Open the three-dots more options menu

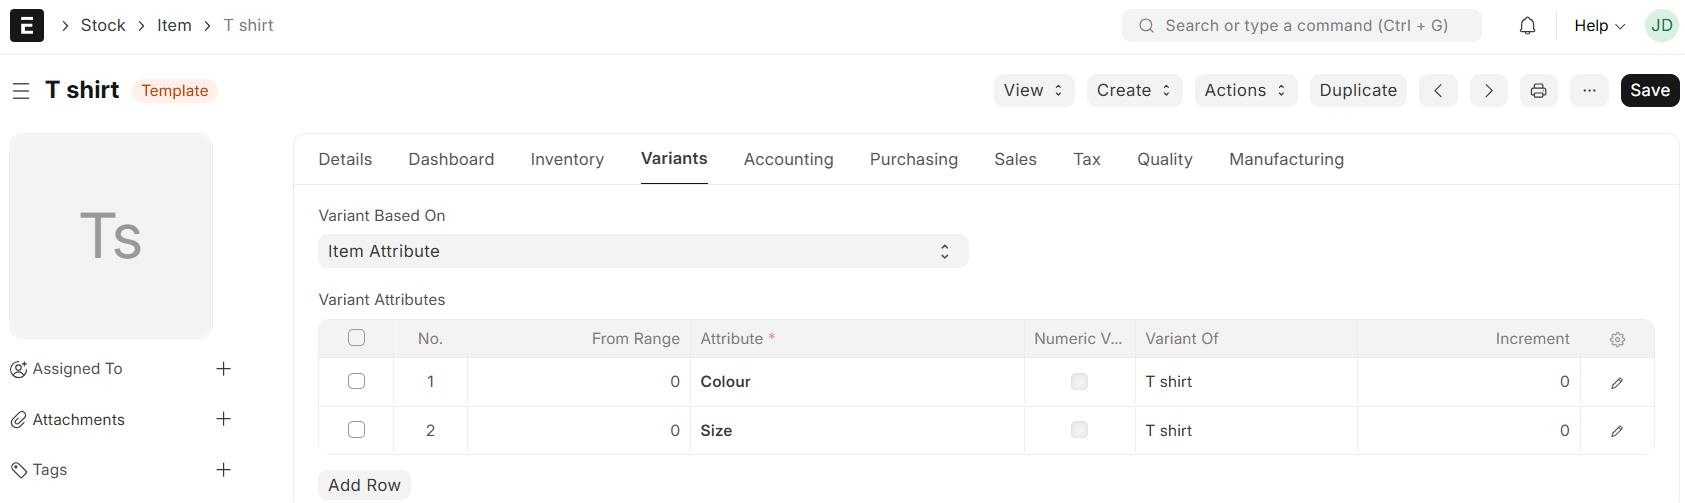pos(1589,91)
